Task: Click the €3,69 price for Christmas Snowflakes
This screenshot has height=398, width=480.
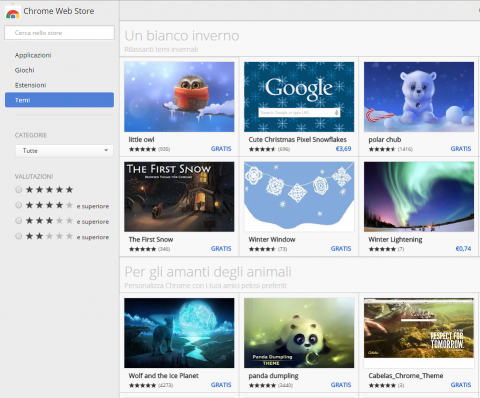Action: tap(343, 149)
